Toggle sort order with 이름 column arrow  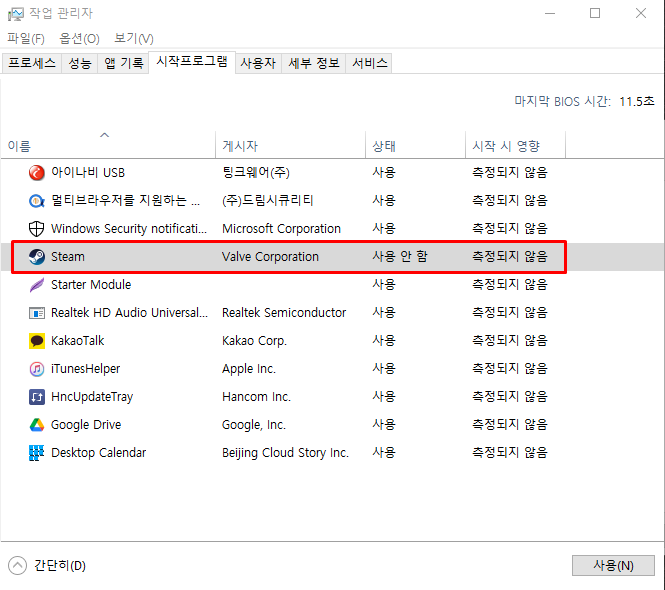104,135
